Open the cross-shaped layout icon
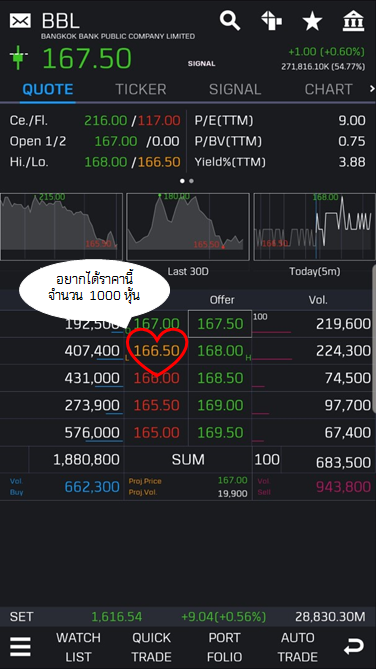Image resolution: width=376 pixels, height=669 pixels. [271, 20]
